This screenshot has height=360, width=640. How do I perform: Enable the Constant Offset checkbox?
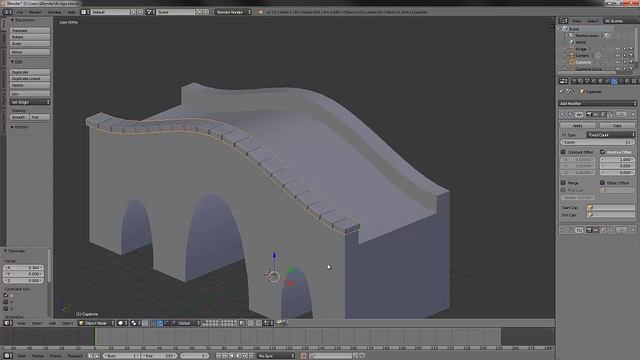click(563, 152)
